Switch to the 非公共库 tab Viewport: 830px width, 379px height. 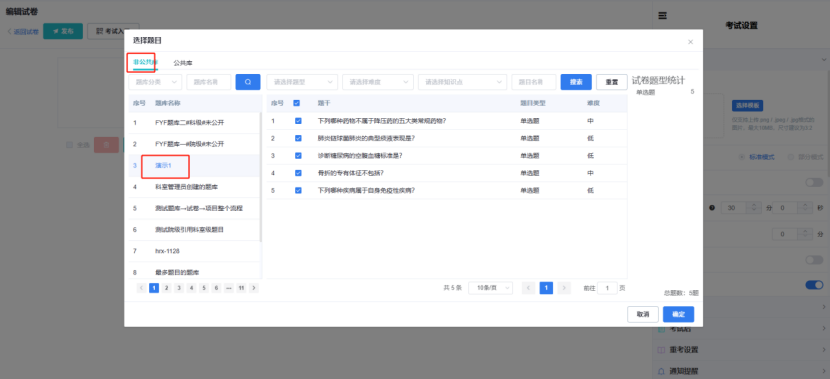[x=145, y=62]
